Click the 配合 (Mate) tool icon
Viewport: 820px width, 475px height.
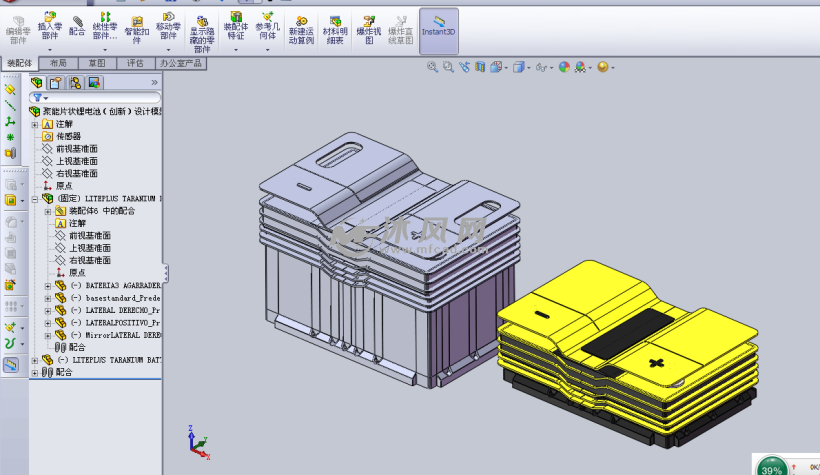tap(77, 21)
